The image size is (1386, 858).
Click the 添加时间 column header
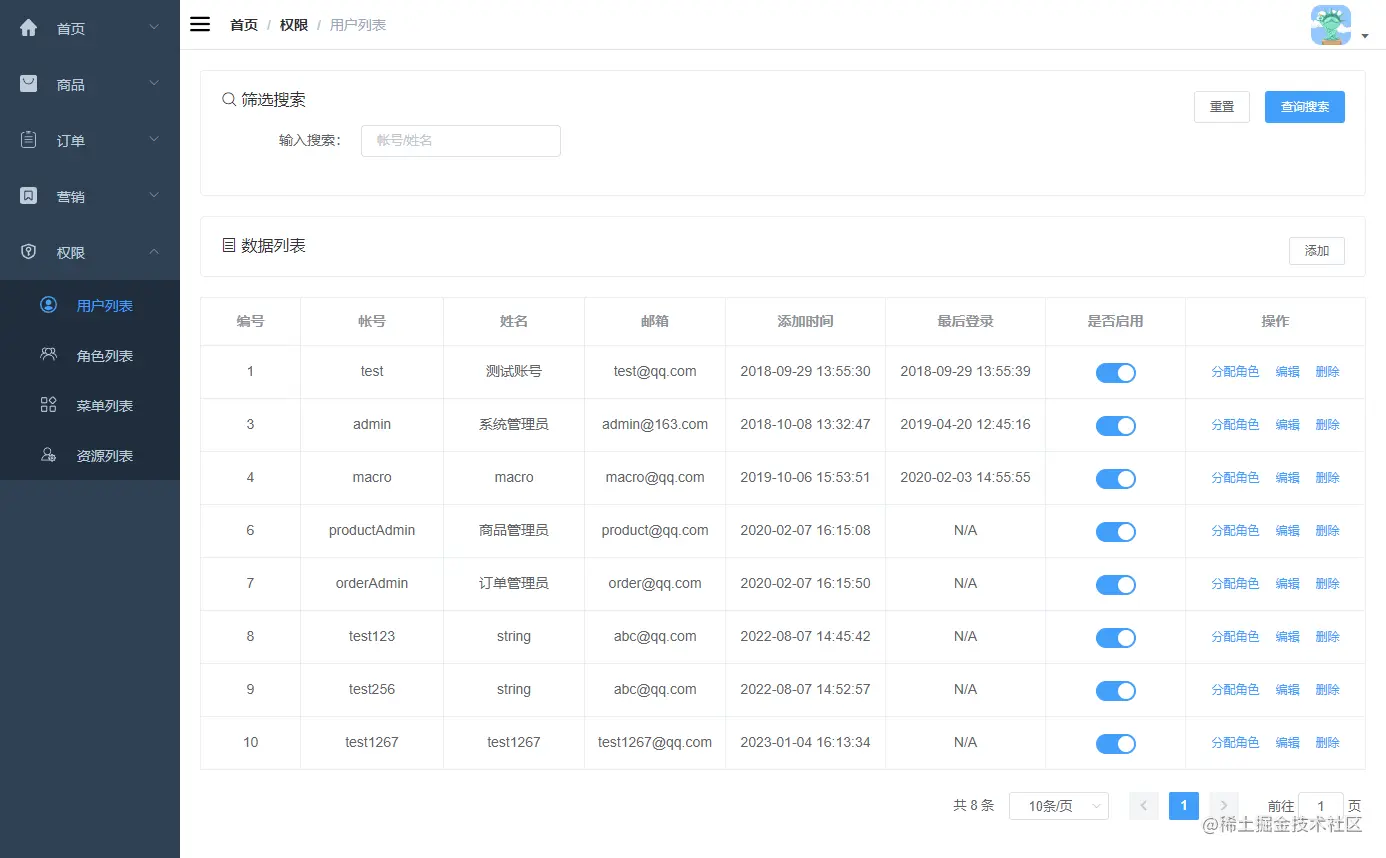805,321
